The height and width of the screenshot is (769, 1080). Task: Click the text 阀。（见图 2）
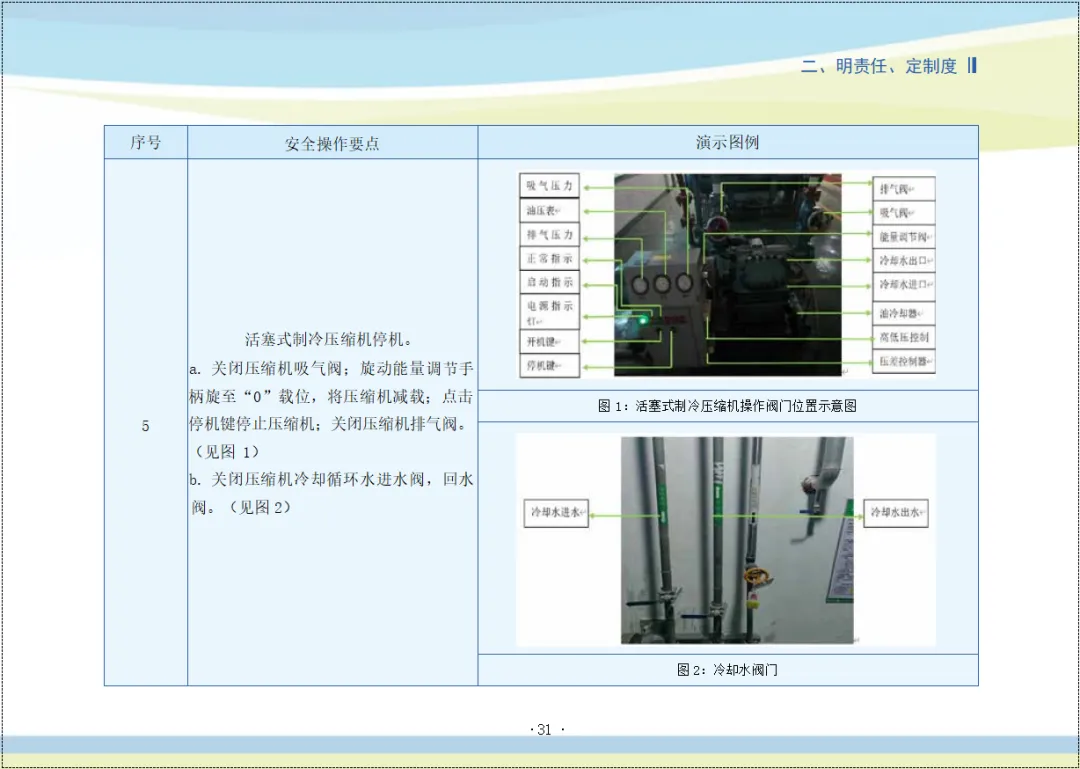pyautogui.click(x=241, y=508)
